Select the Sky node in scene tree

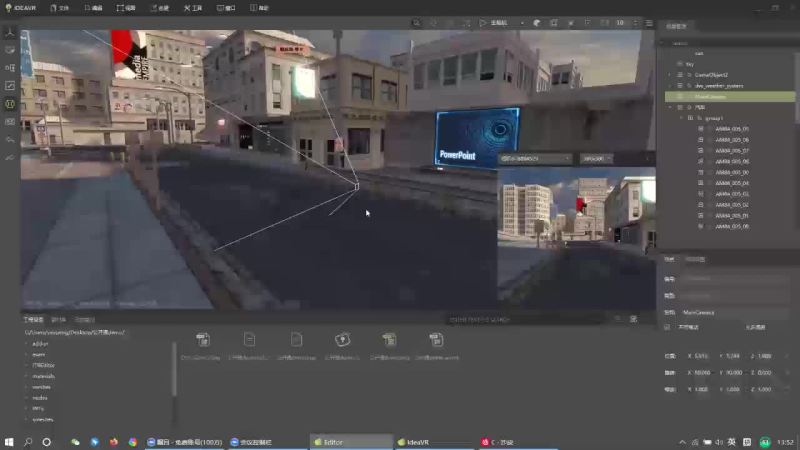[x=690, y=64]
